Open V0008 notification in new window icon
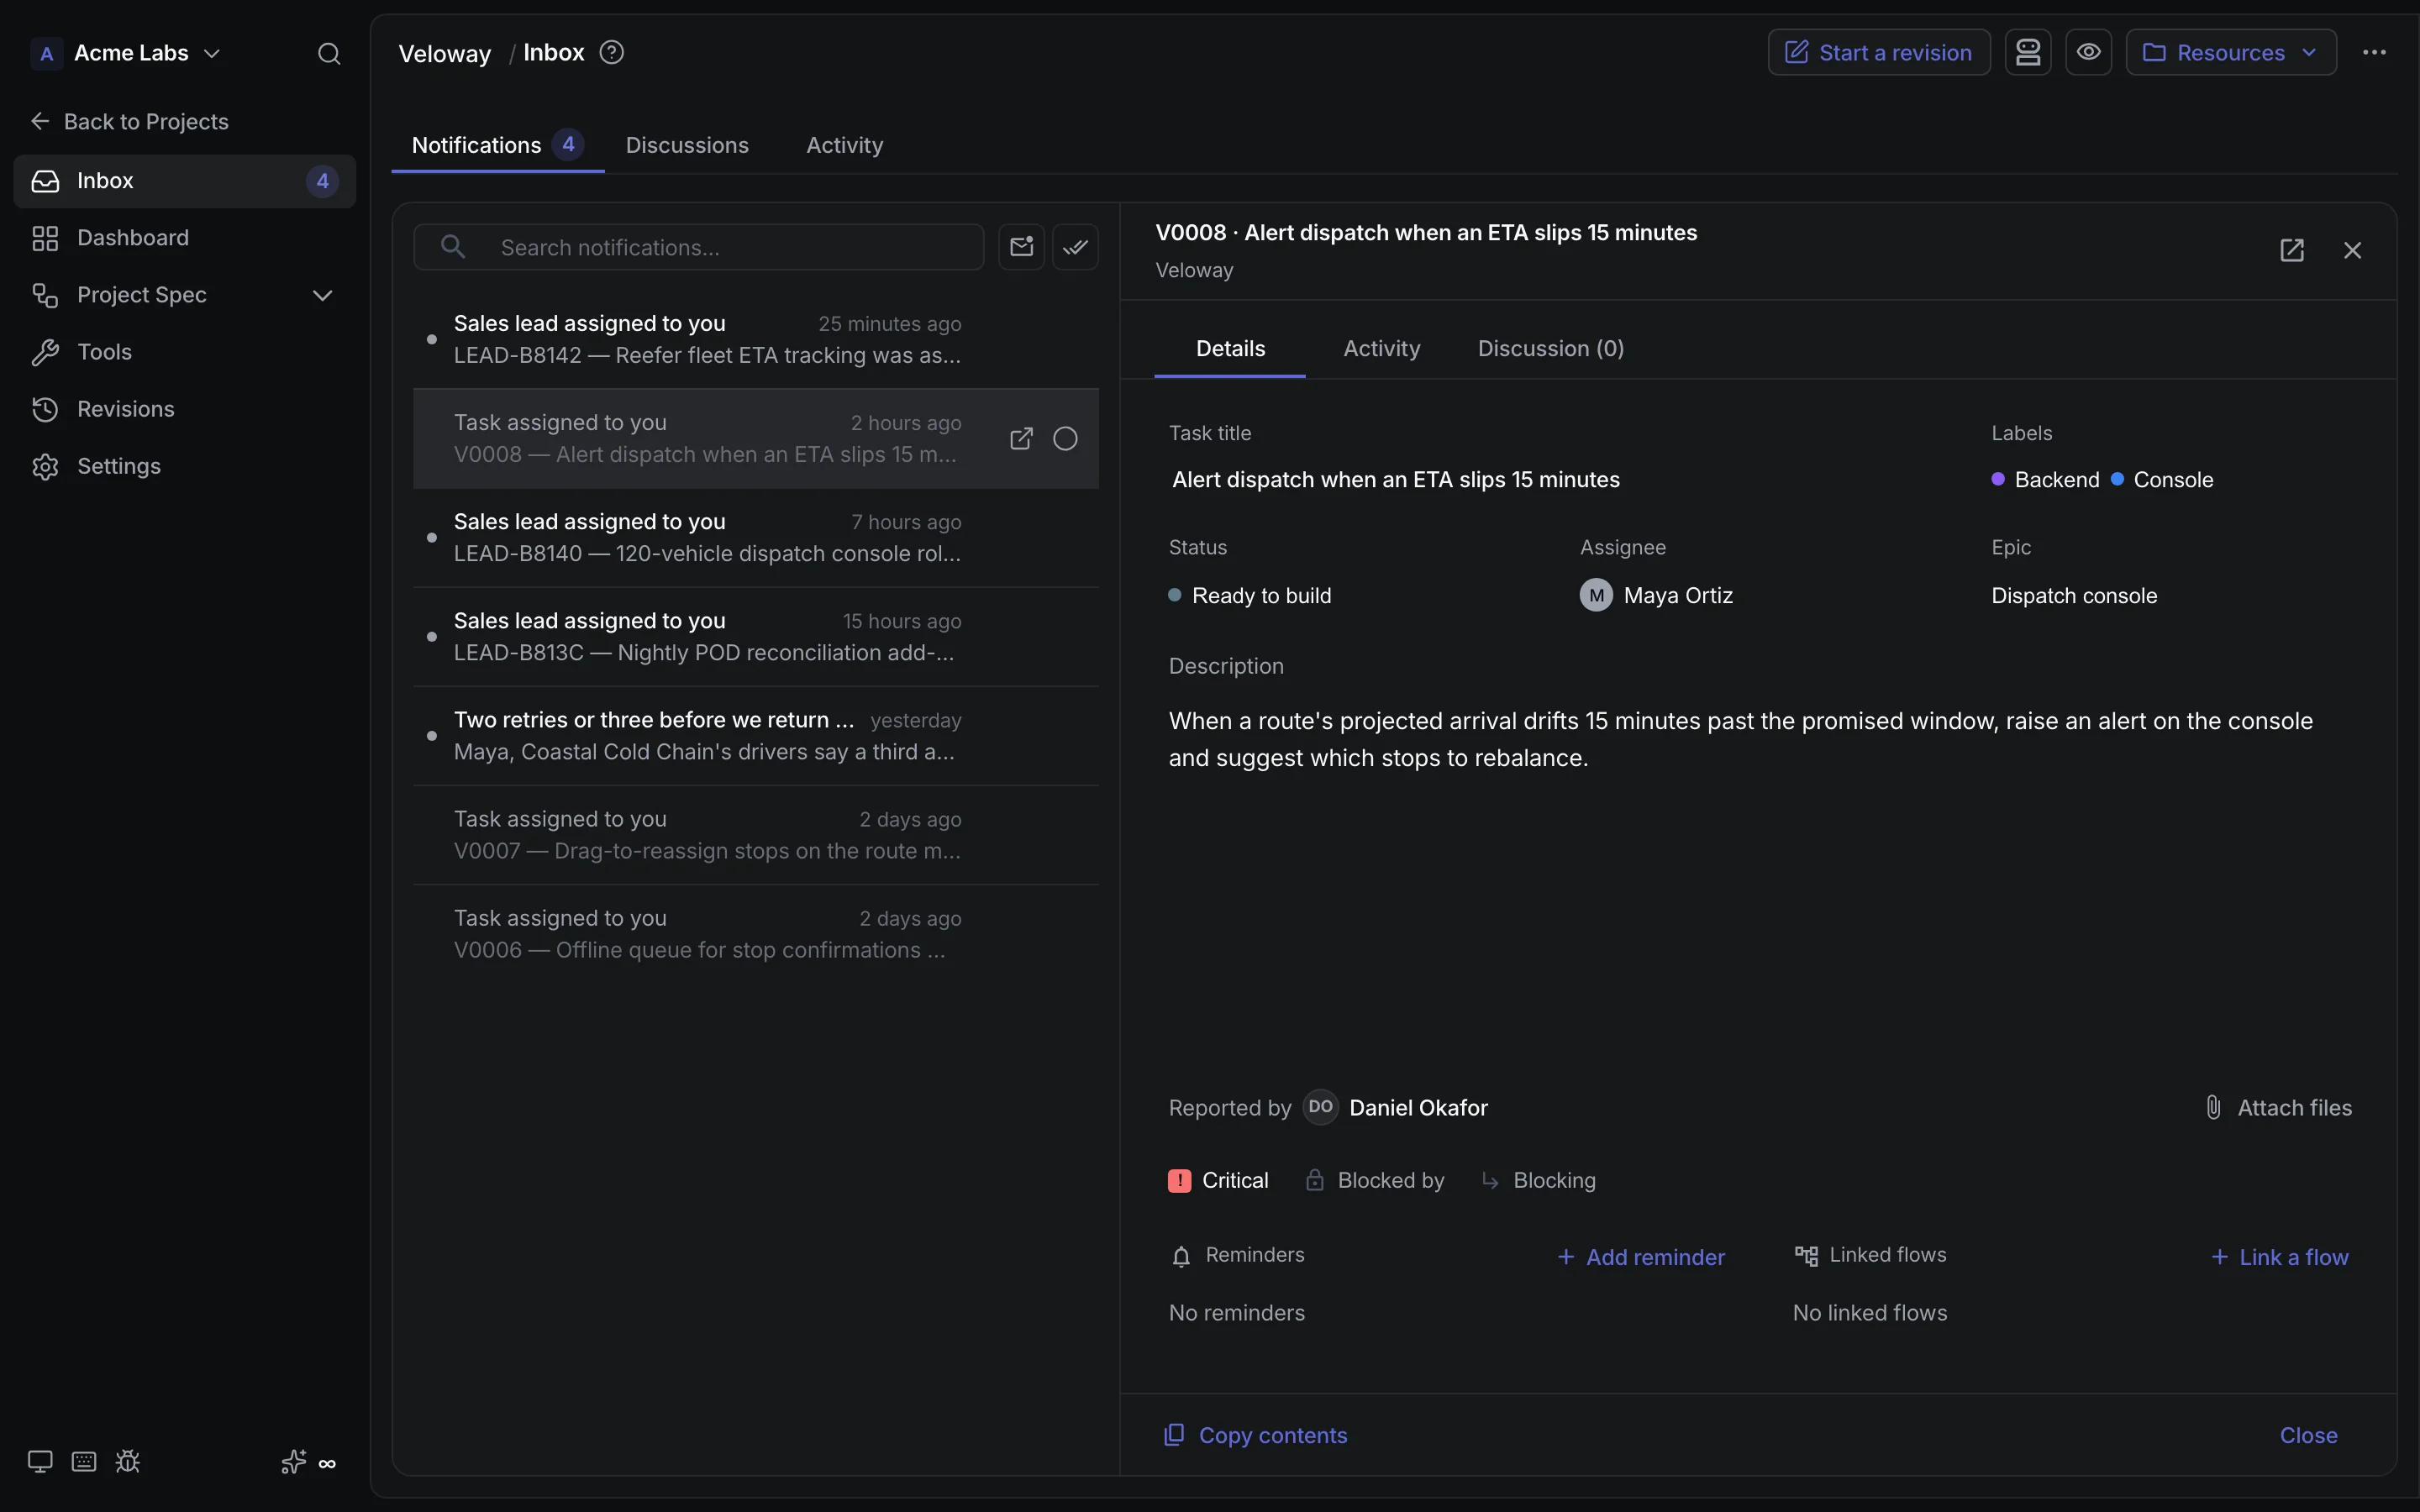Image resolution: width=2420 pixels, height=1512 pixels. (x=1021, y=438)
